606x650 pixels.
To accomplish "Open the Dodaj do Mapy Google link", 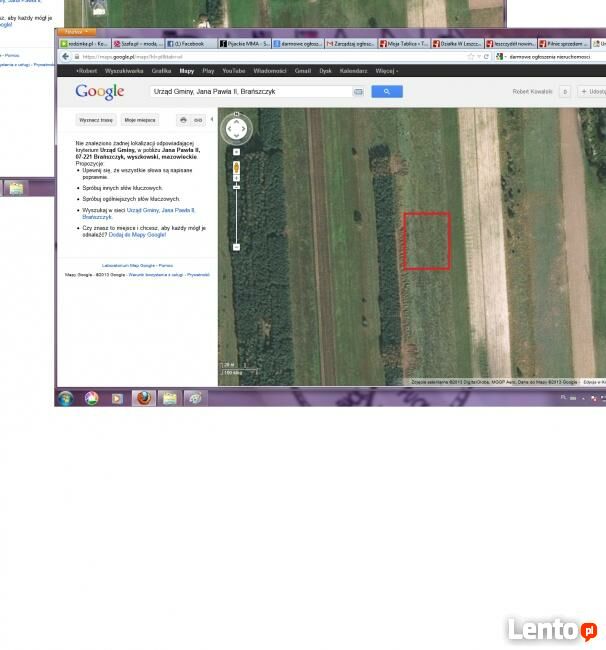I will click(137, 235).
